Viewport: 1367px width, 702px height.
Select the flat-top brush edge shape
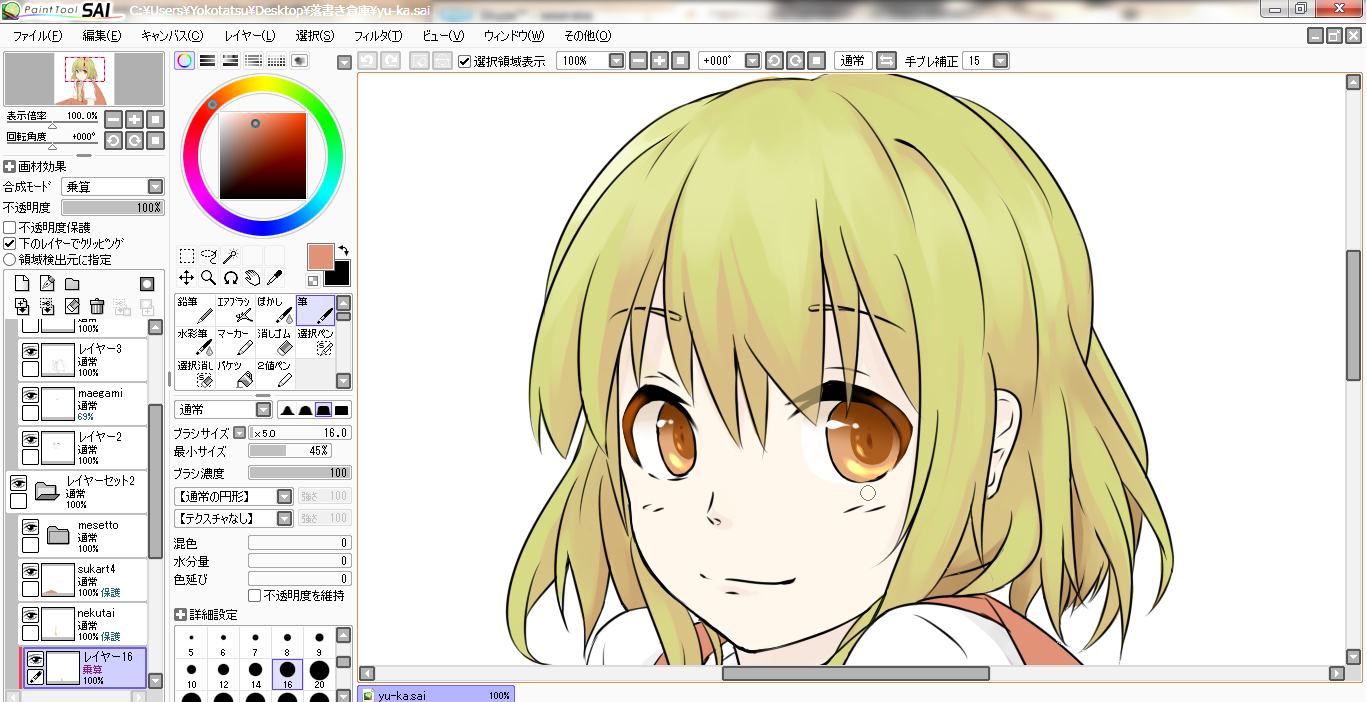323,410
